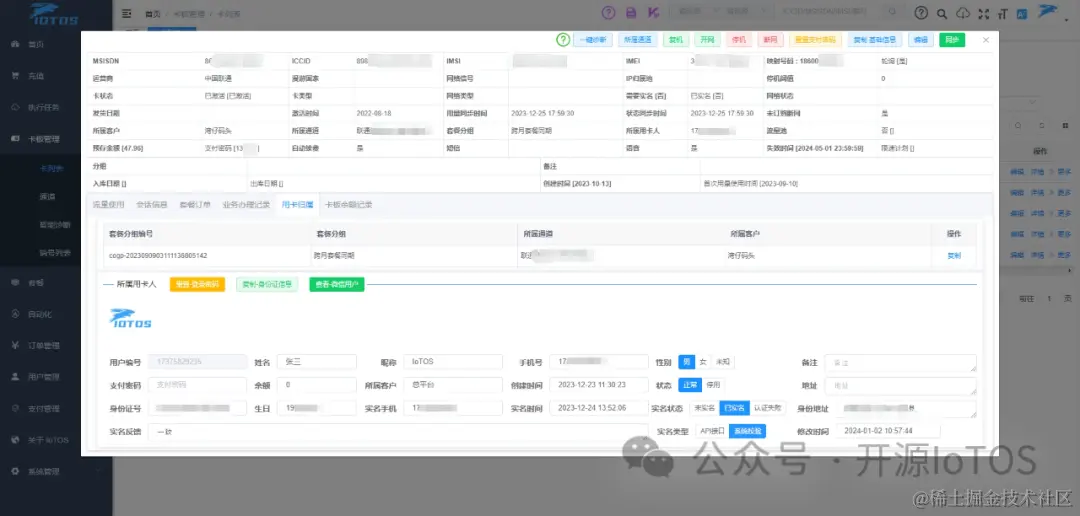Viewport: 1080px width, 516px height.
Task: Click the 一键诊断 button
Action: [592, 40]
